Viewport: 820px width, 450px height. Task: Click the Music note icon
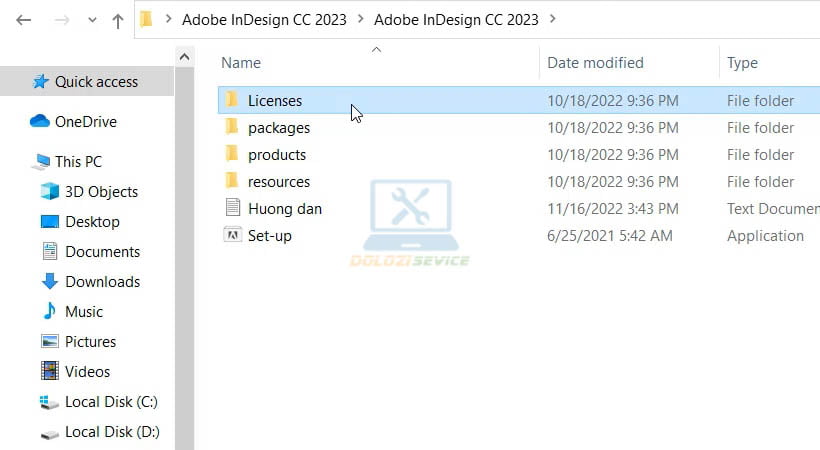tap(50, 312)
